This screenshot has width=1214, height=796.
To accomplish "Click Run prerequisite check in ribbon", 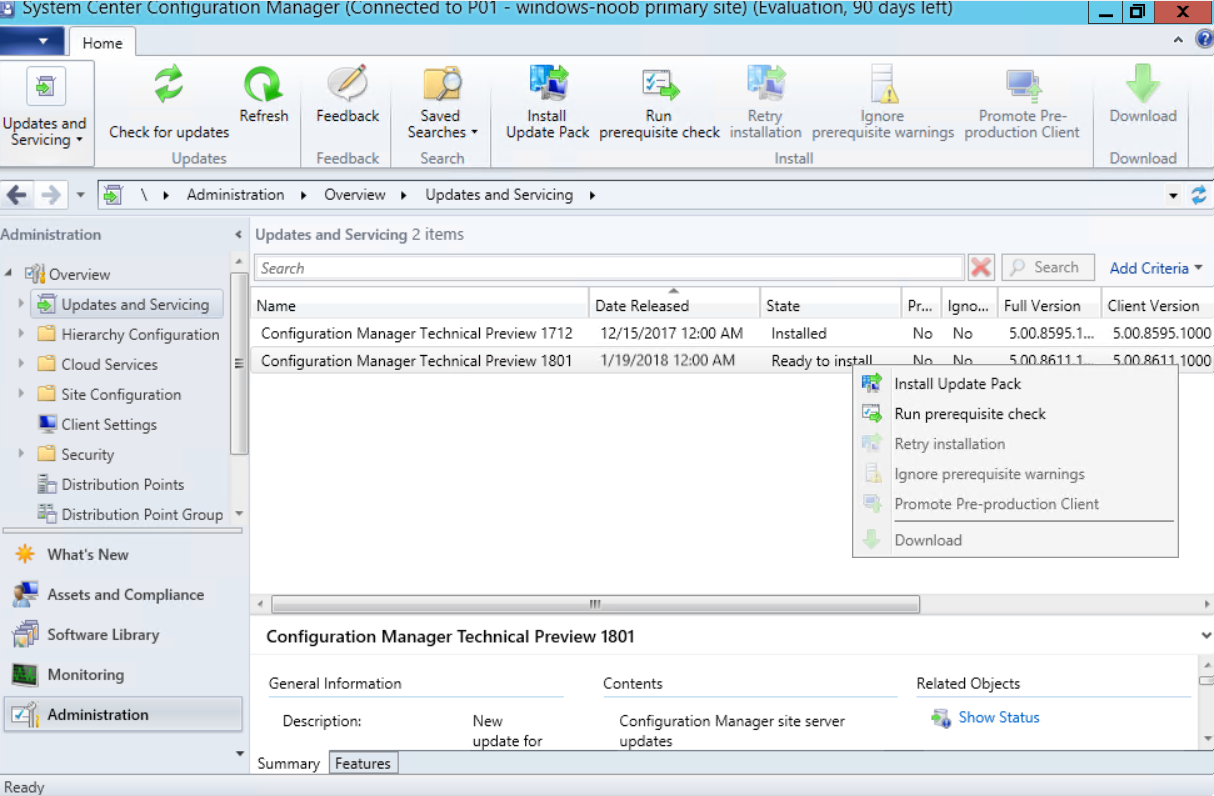I will coord(659,103).
